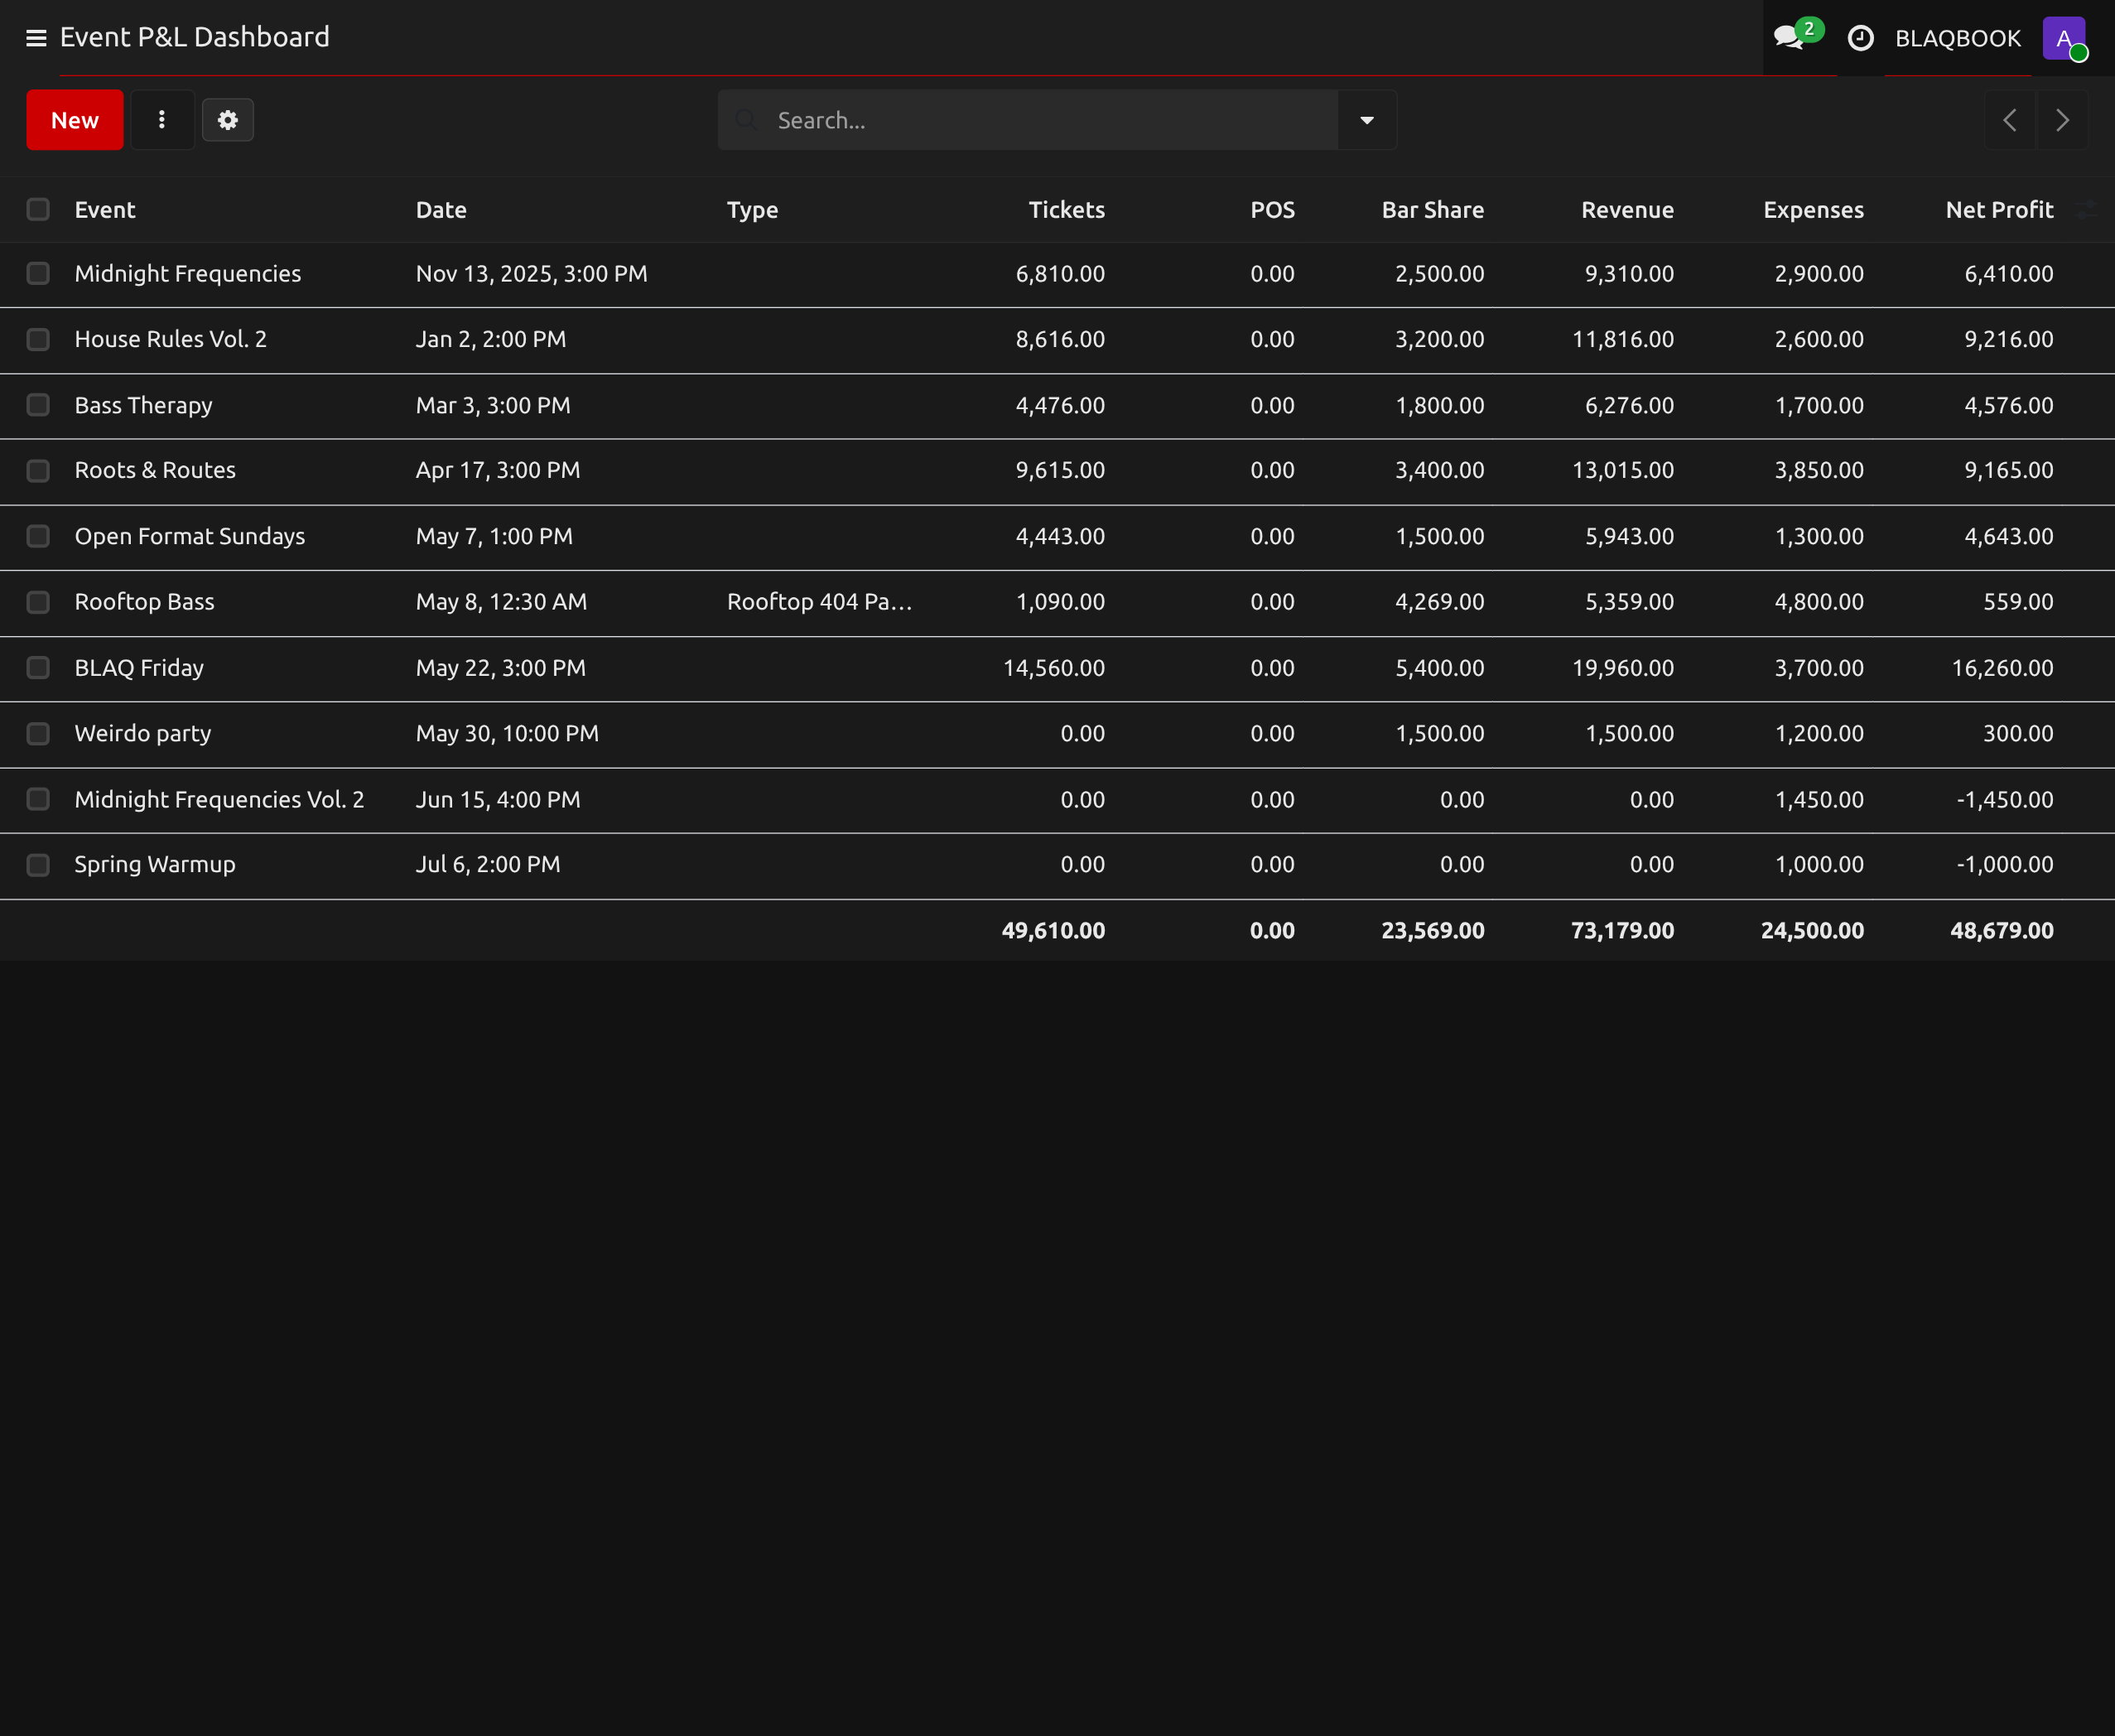Click the -1,450.00 net profit cell

(x=2005, y=799)
